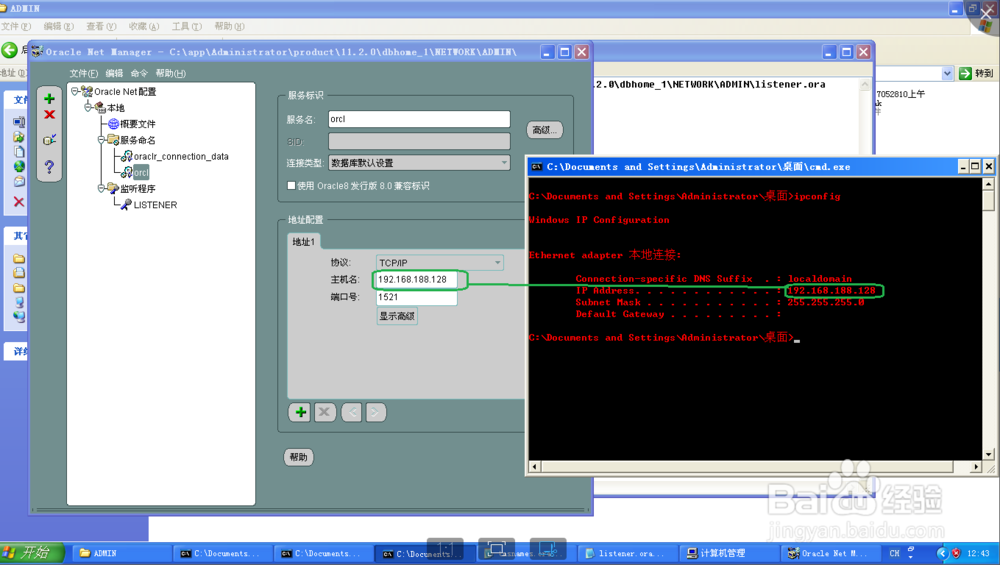Open the 帮助(H) menu in Net Manager
Screen dimensions: 1000x565
click(170, 73)
